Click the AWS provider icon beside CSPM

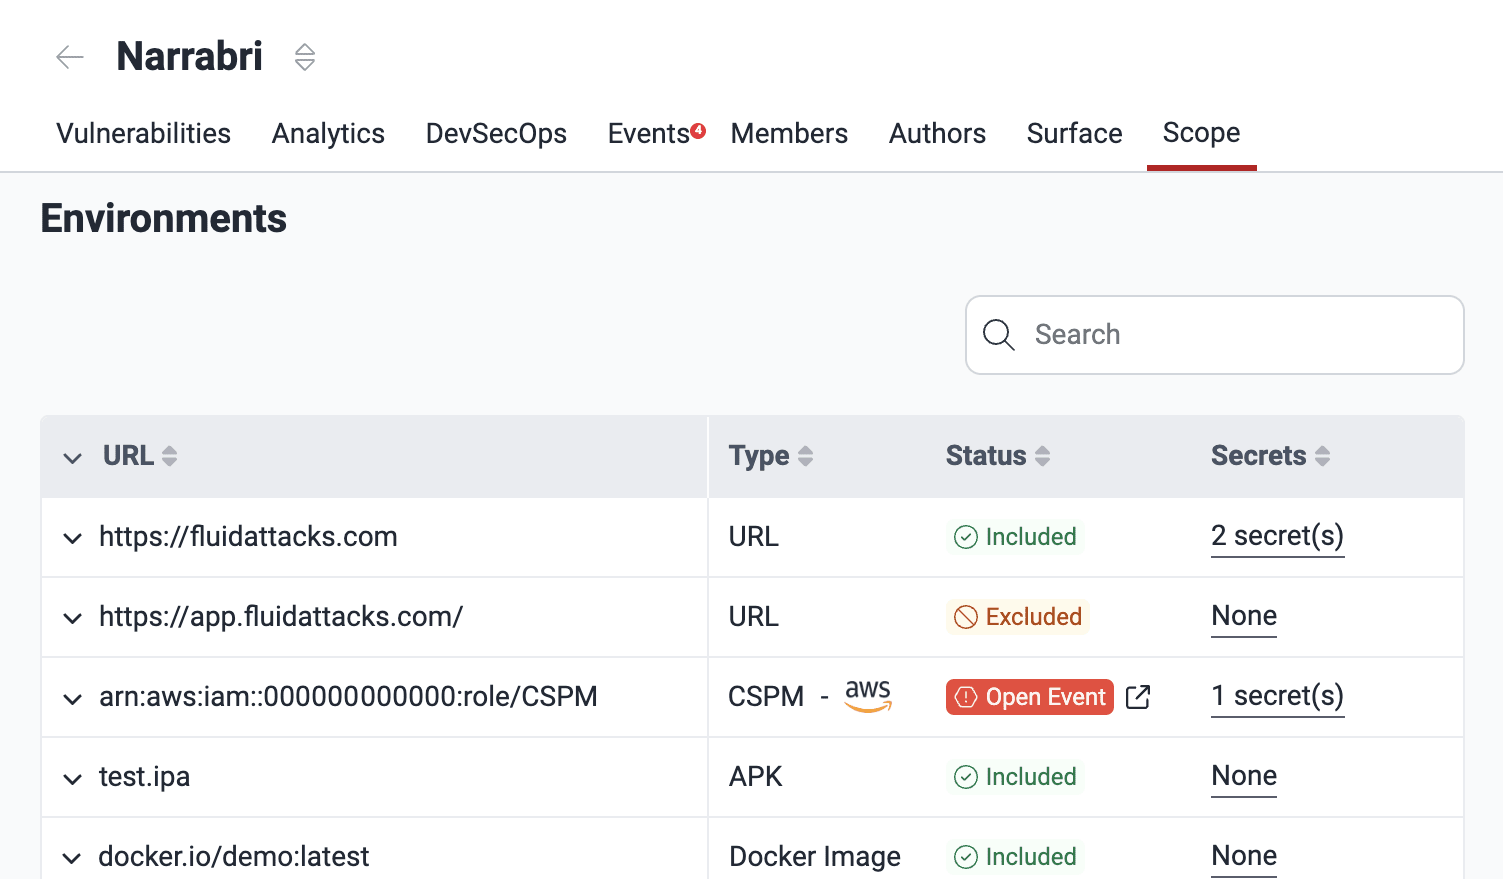click(868, 696)
